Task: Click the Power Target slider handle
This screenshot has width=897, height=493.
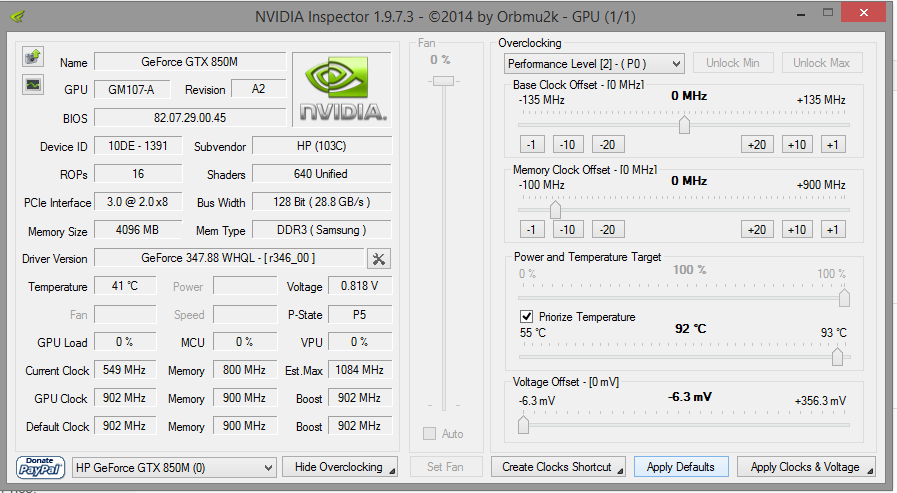Action: click(x=844, y=298)
